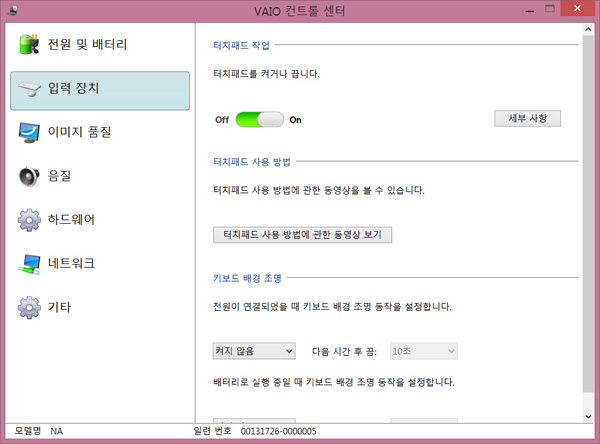Click the monitor icon beside 이미지 품질
Screen dimensions: 600x444
[29, 132]
